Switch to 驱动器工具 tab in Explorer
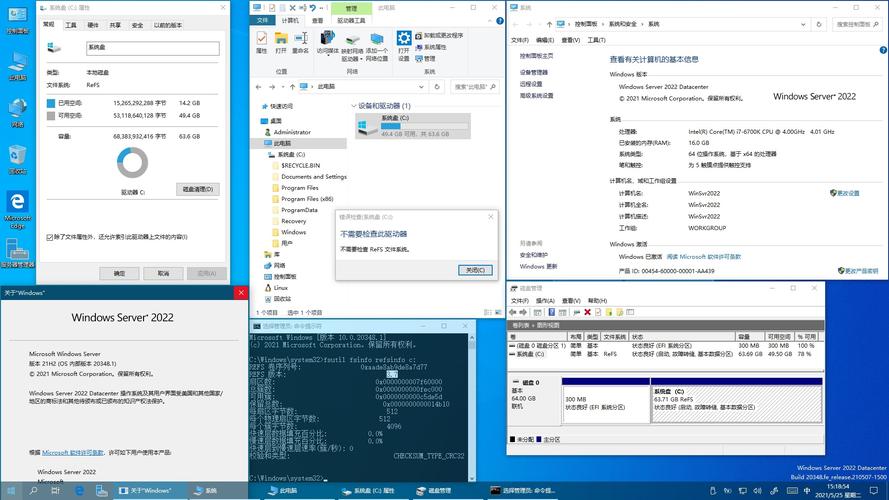 click(351, 20)
